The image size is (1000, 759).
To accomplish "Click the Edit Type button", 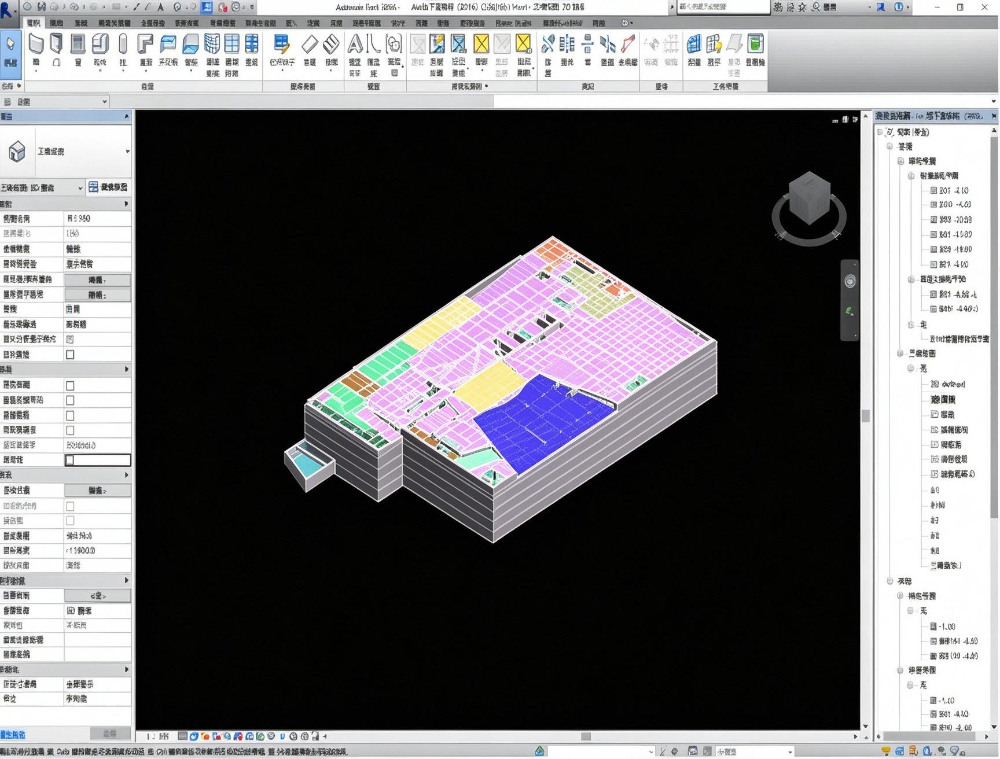I will click(108, 188).
